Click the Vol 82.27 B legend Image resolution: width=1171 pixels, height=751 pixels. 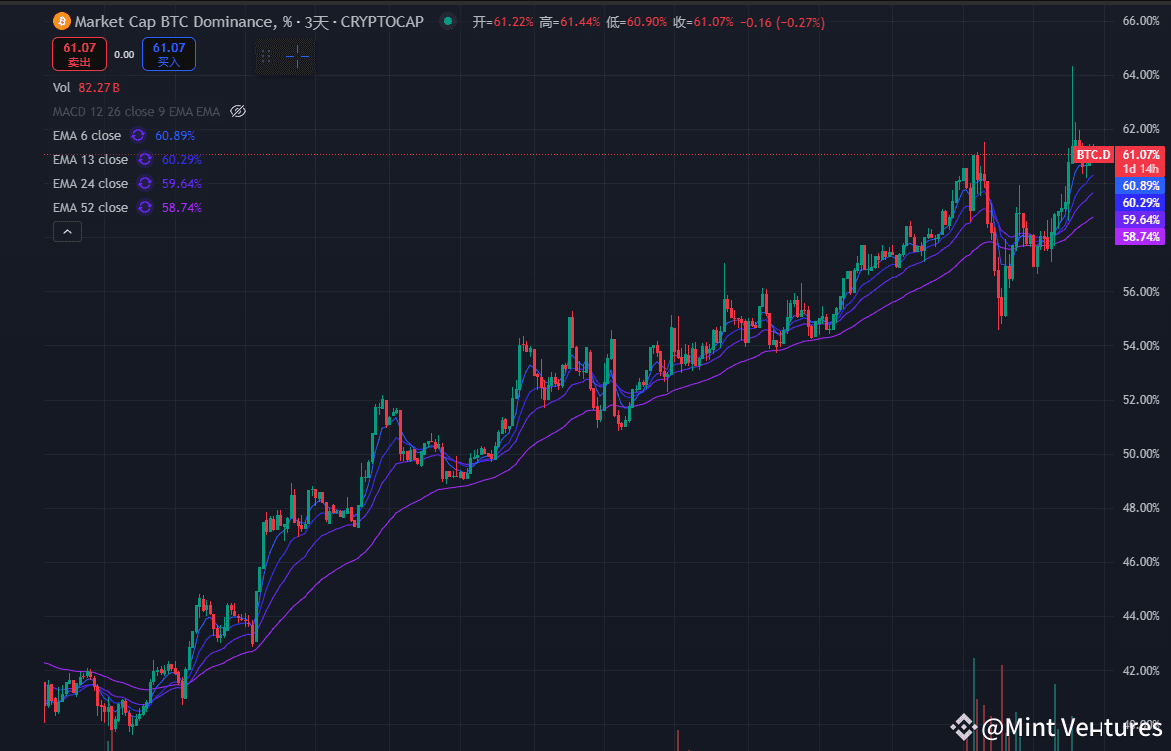pos(87,87)
